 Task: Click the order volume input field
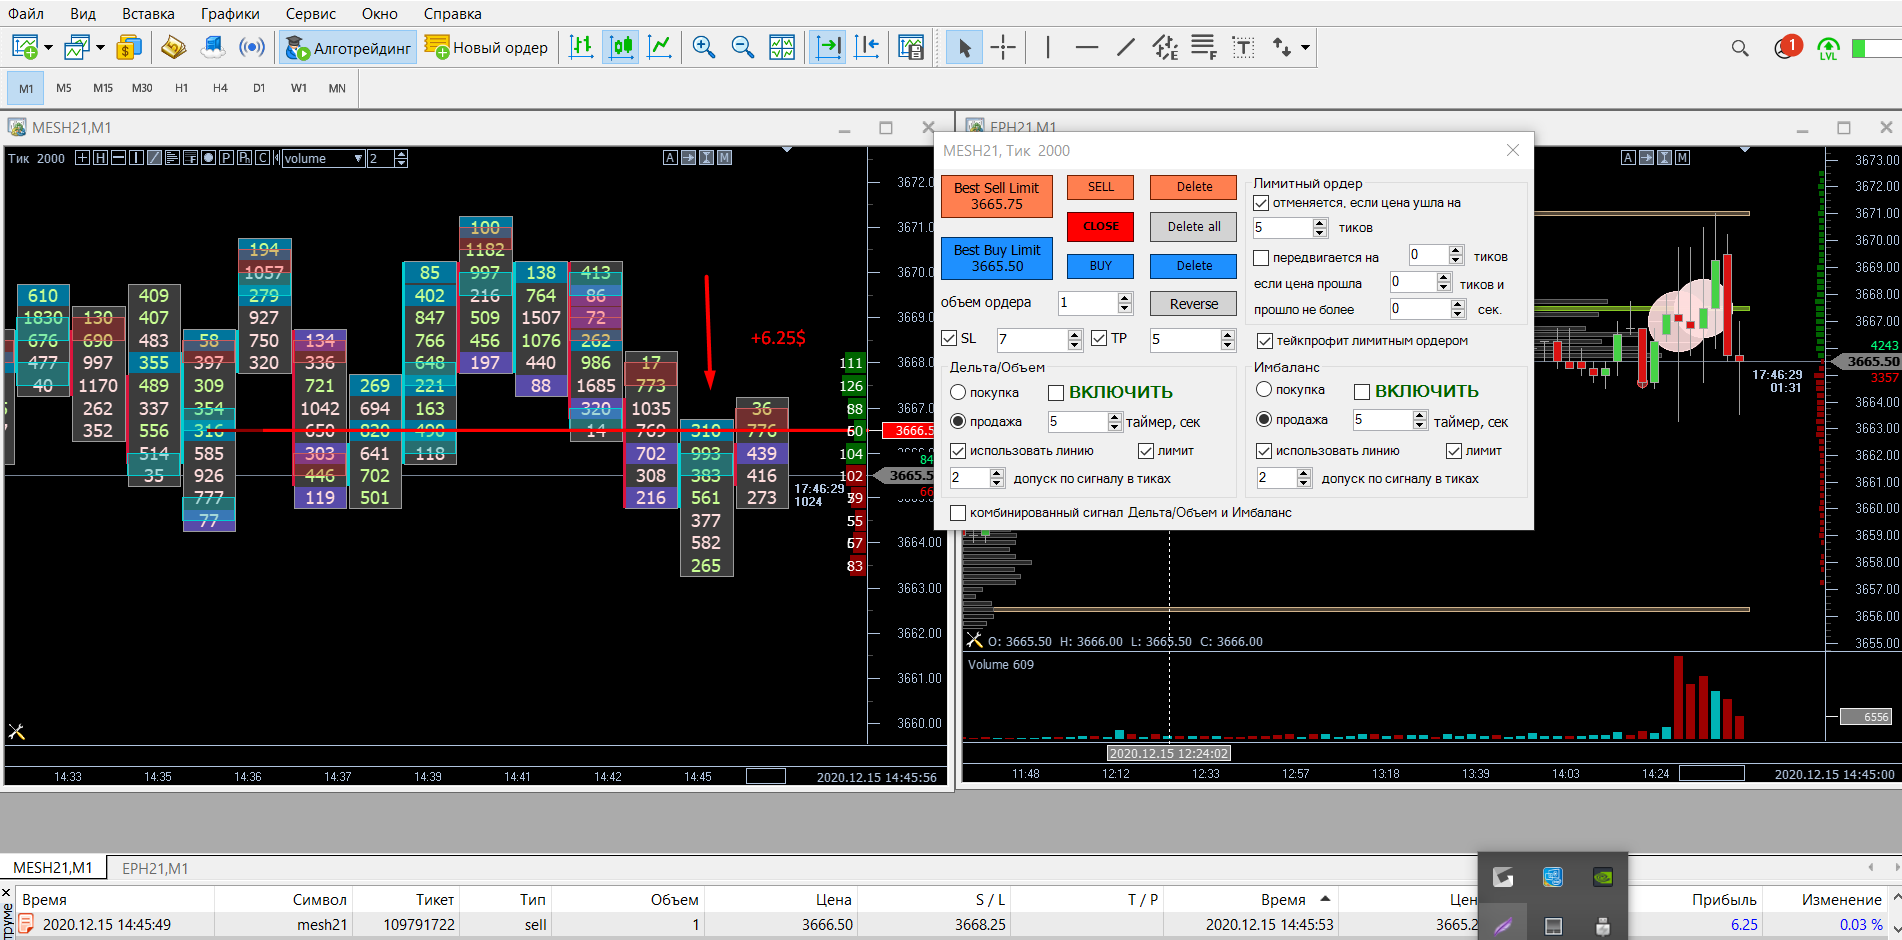(1087, 303)
